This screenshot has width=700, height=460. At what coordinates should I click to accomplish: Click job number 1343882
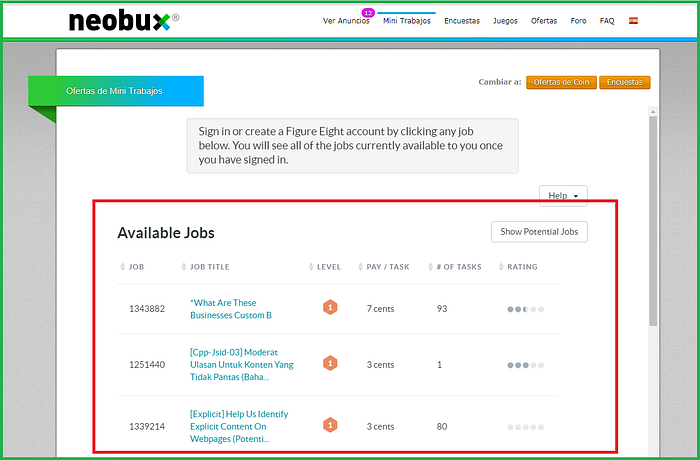point(147,309)
